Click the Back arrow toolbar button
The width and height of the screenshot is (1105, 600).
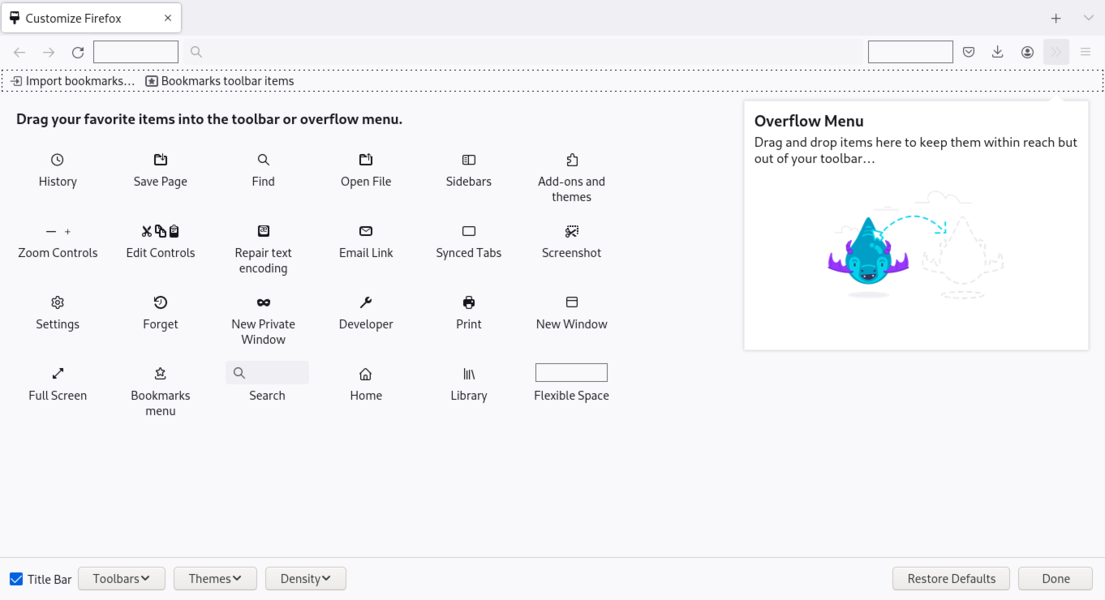[x=20, y=52]
